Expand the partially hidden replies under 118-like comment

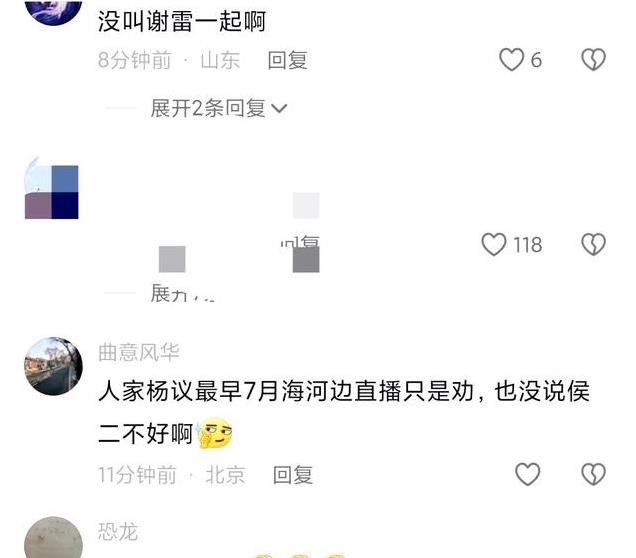[x=183, y=293]
